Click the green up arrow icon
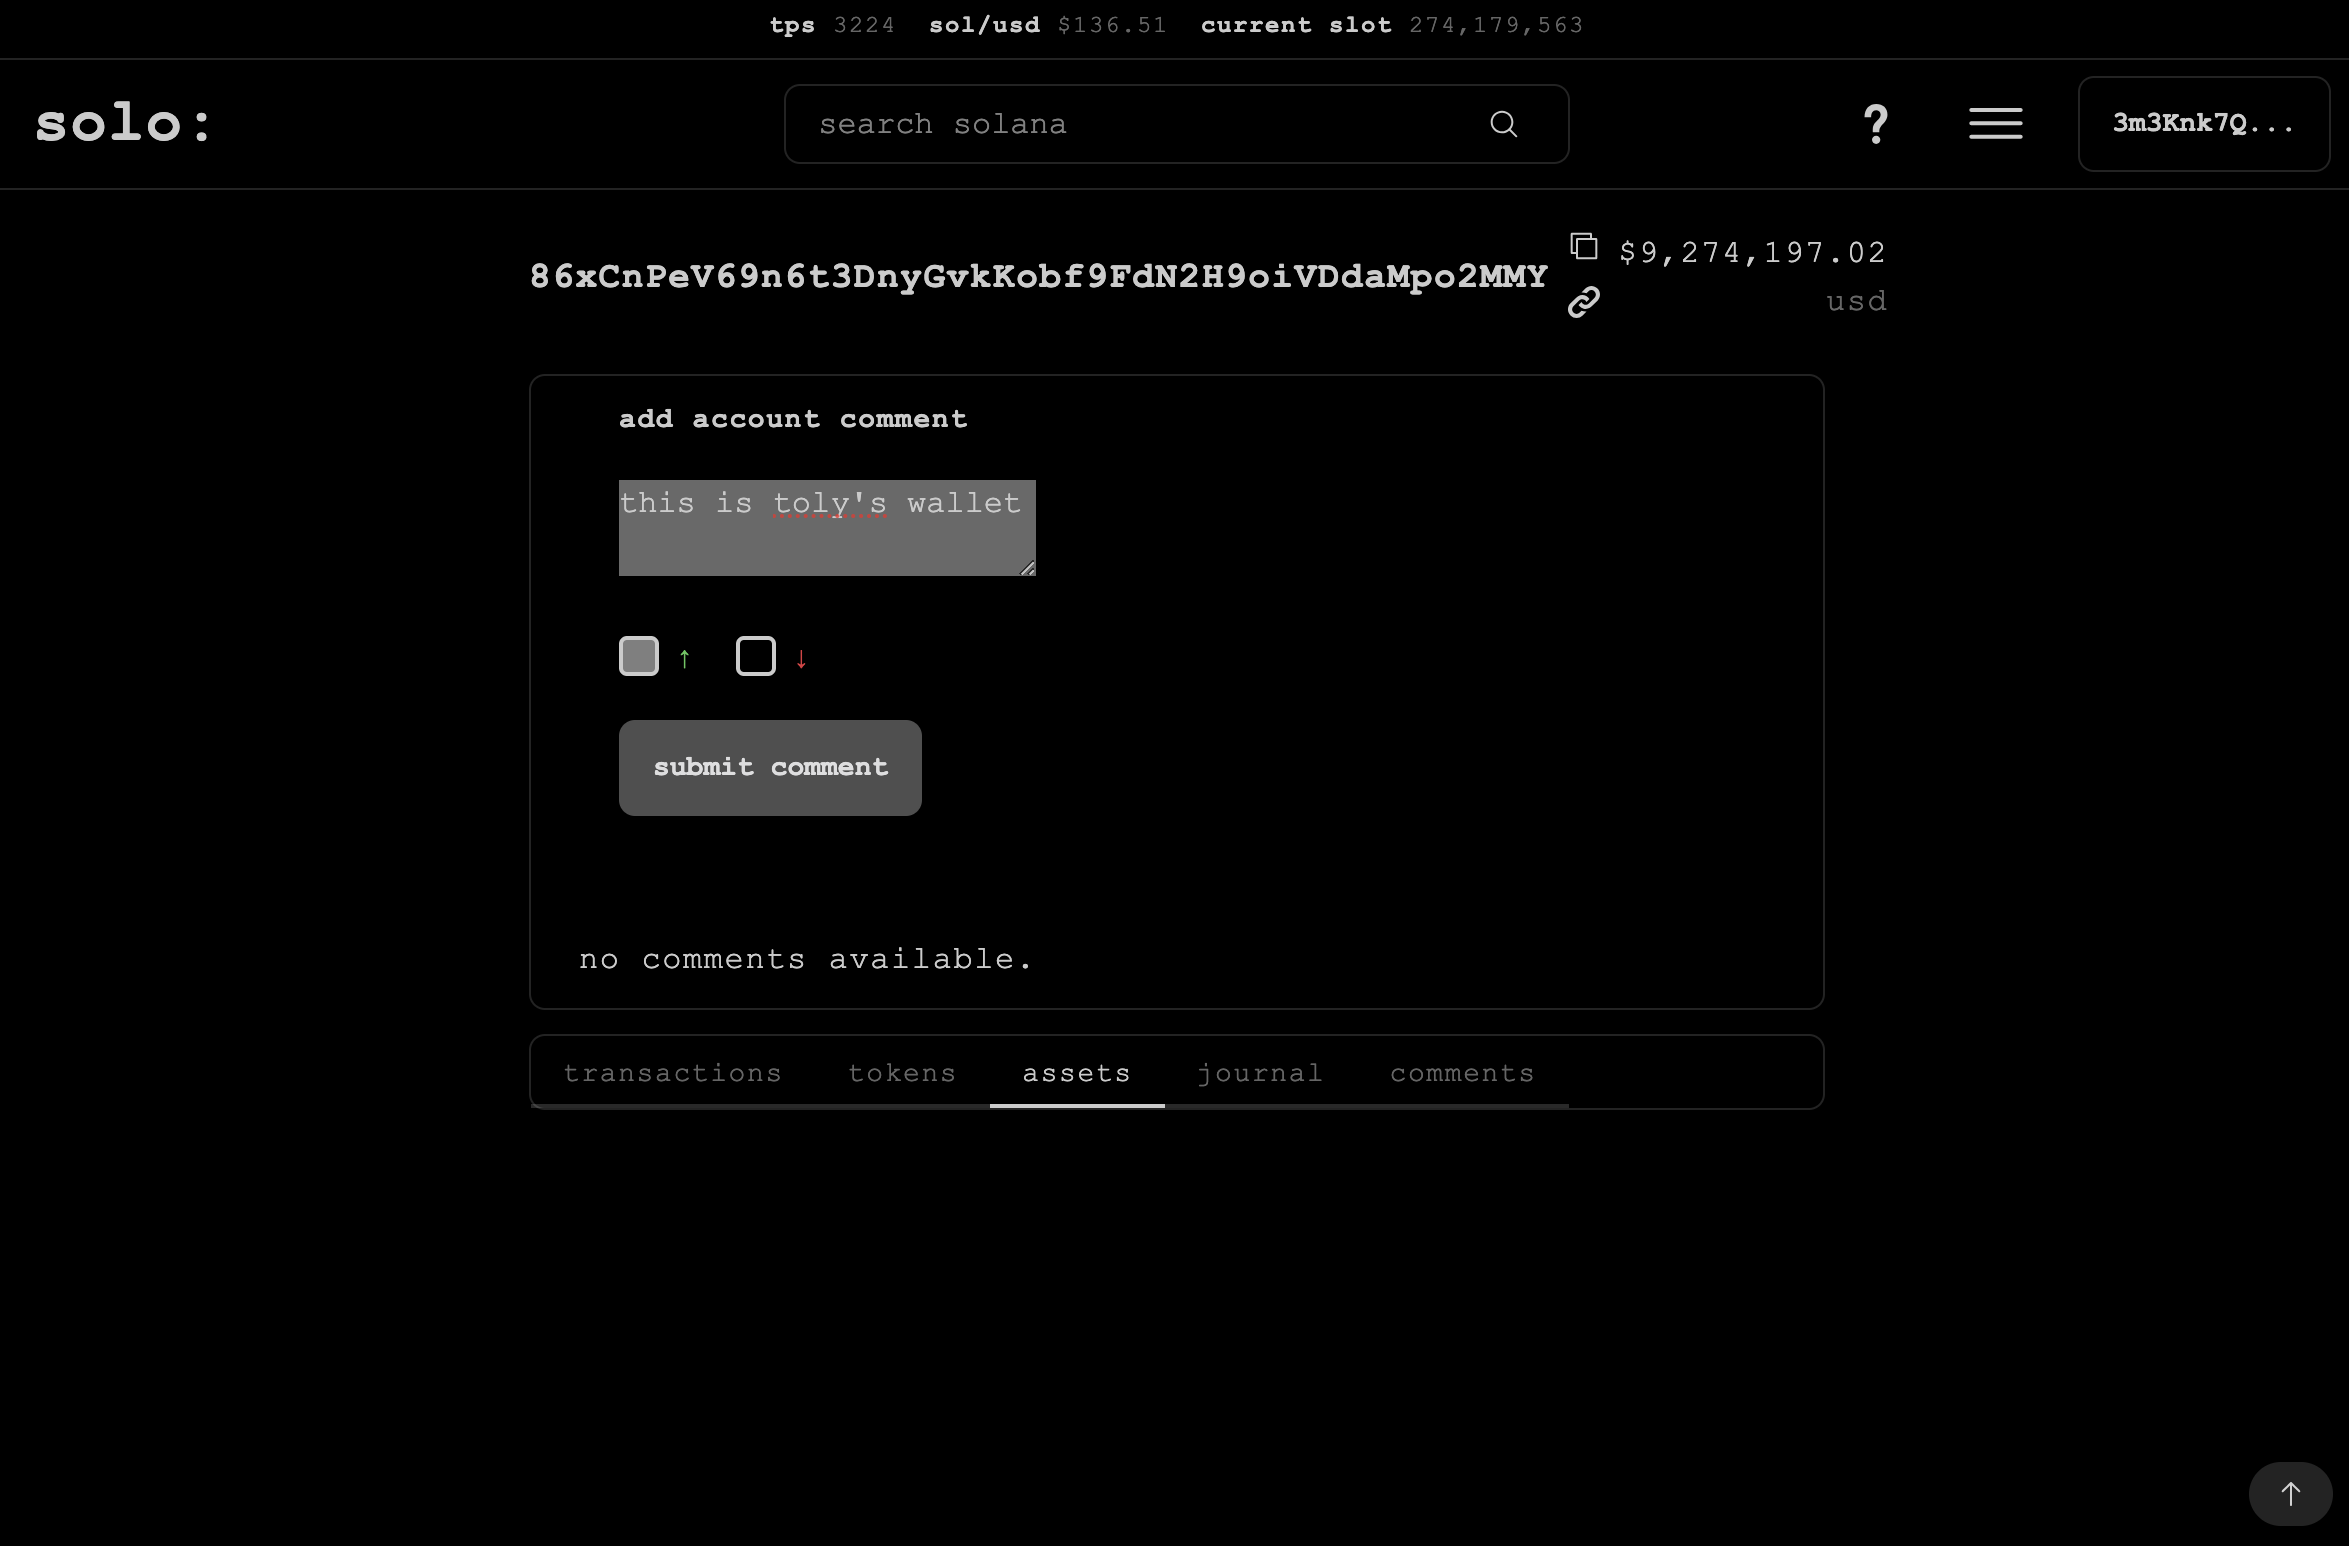Viewport: 2349px width, 1546px height. (685, 658)
